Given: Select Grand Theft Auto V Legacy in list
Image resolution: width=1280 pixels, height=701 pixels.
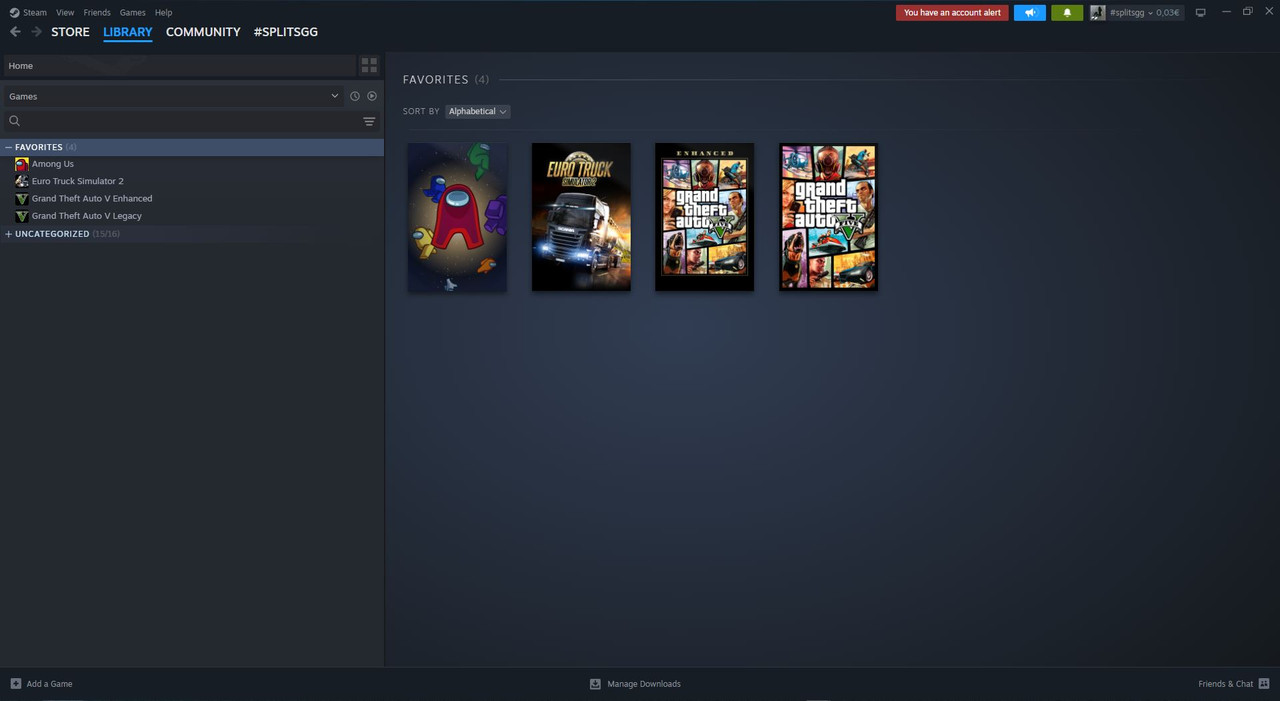Looking at the screenshot, I should 87,216.
